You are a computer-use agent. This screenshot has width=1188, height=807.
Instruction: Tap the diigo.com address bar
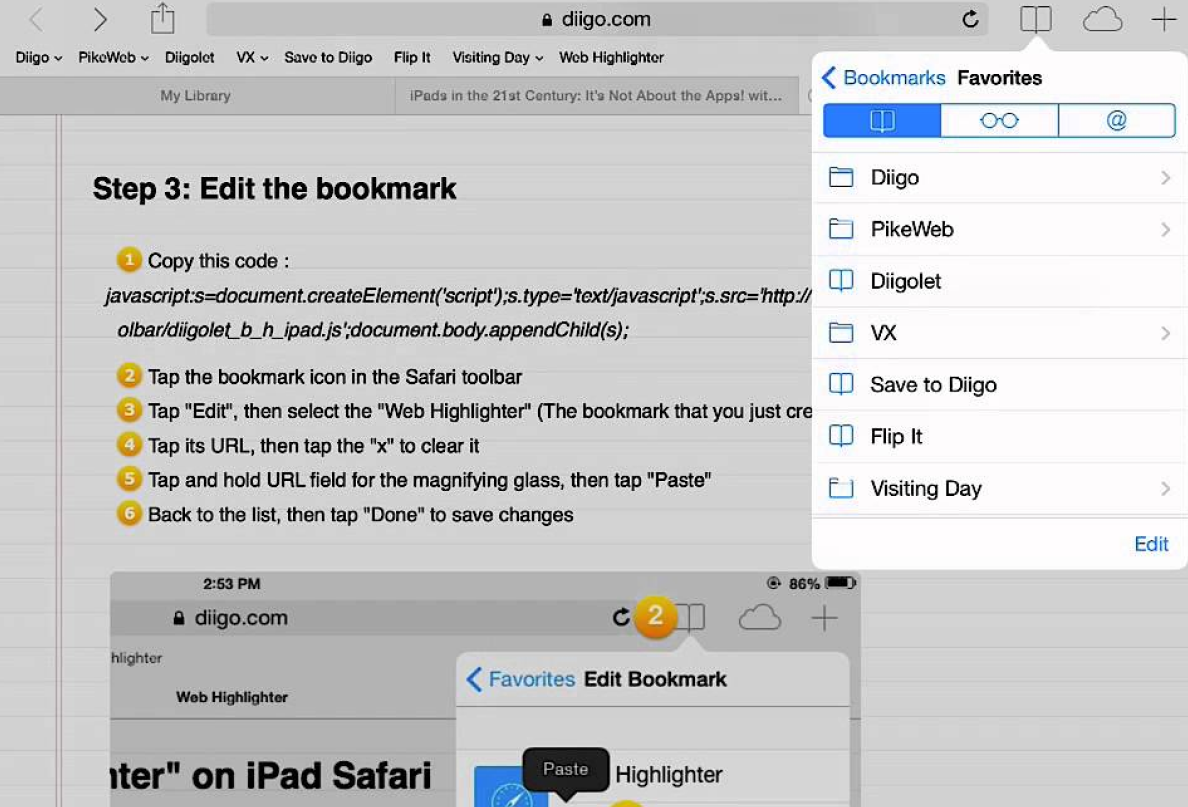click(595, 19)
